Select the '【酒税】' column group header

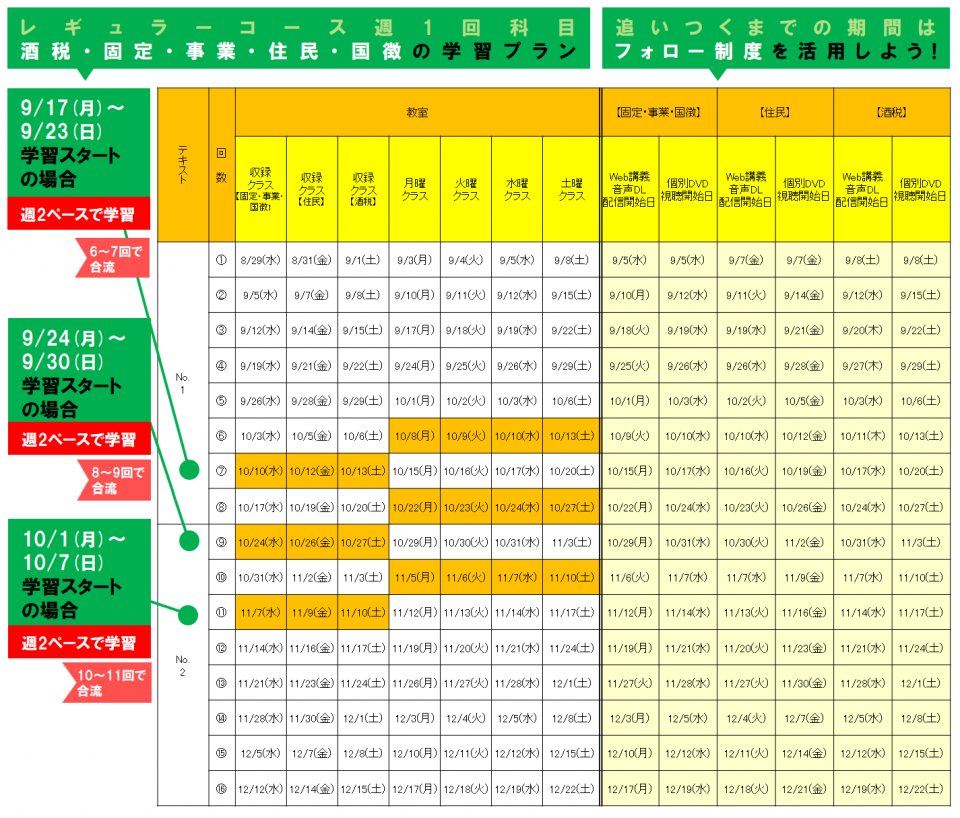[891, 112]
